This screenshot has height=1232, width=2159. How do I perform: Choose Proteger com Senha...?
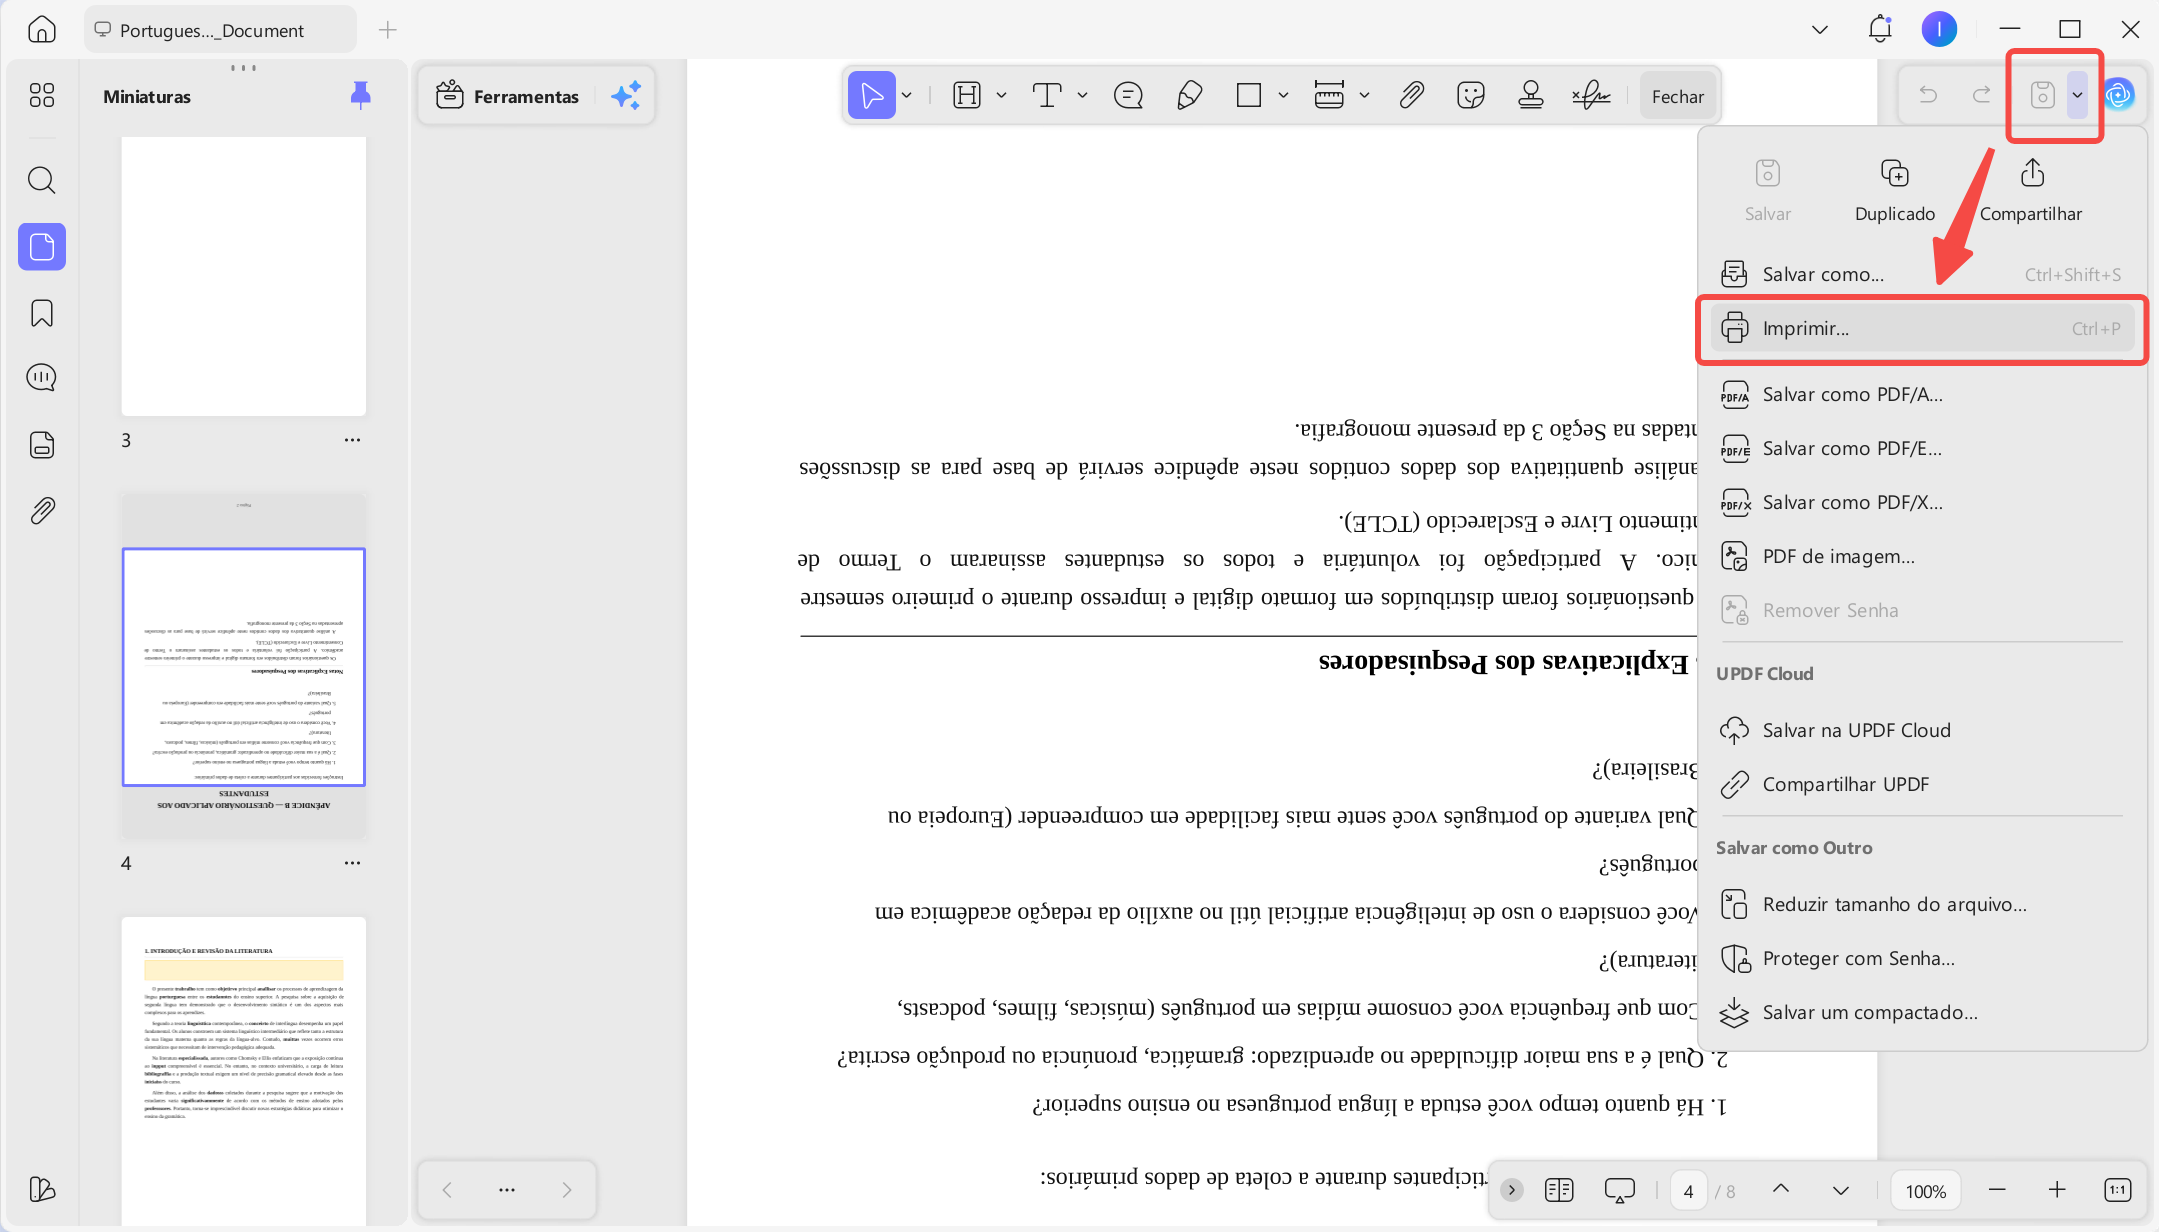coord(1921,958)
